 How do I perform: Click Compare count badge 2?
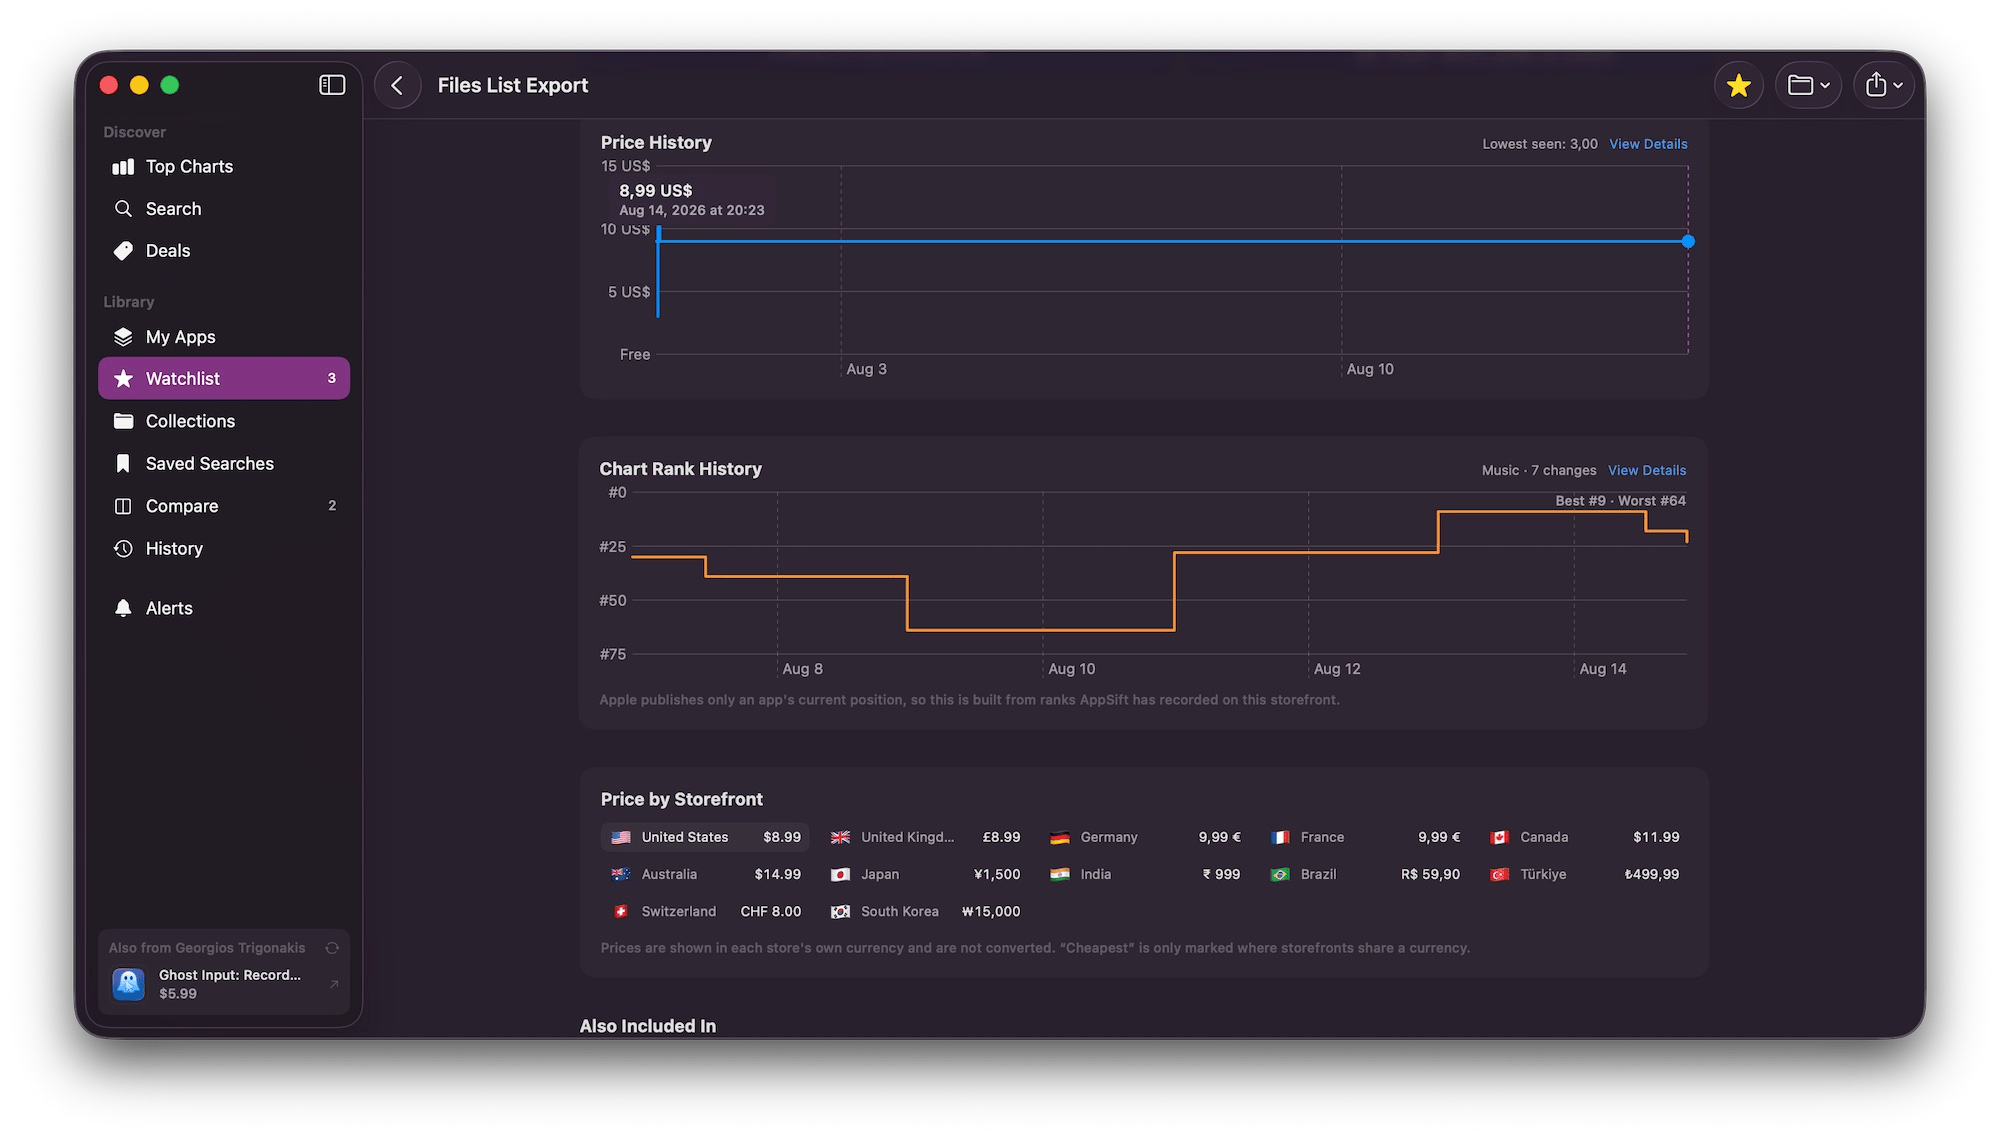pos(332,506)
